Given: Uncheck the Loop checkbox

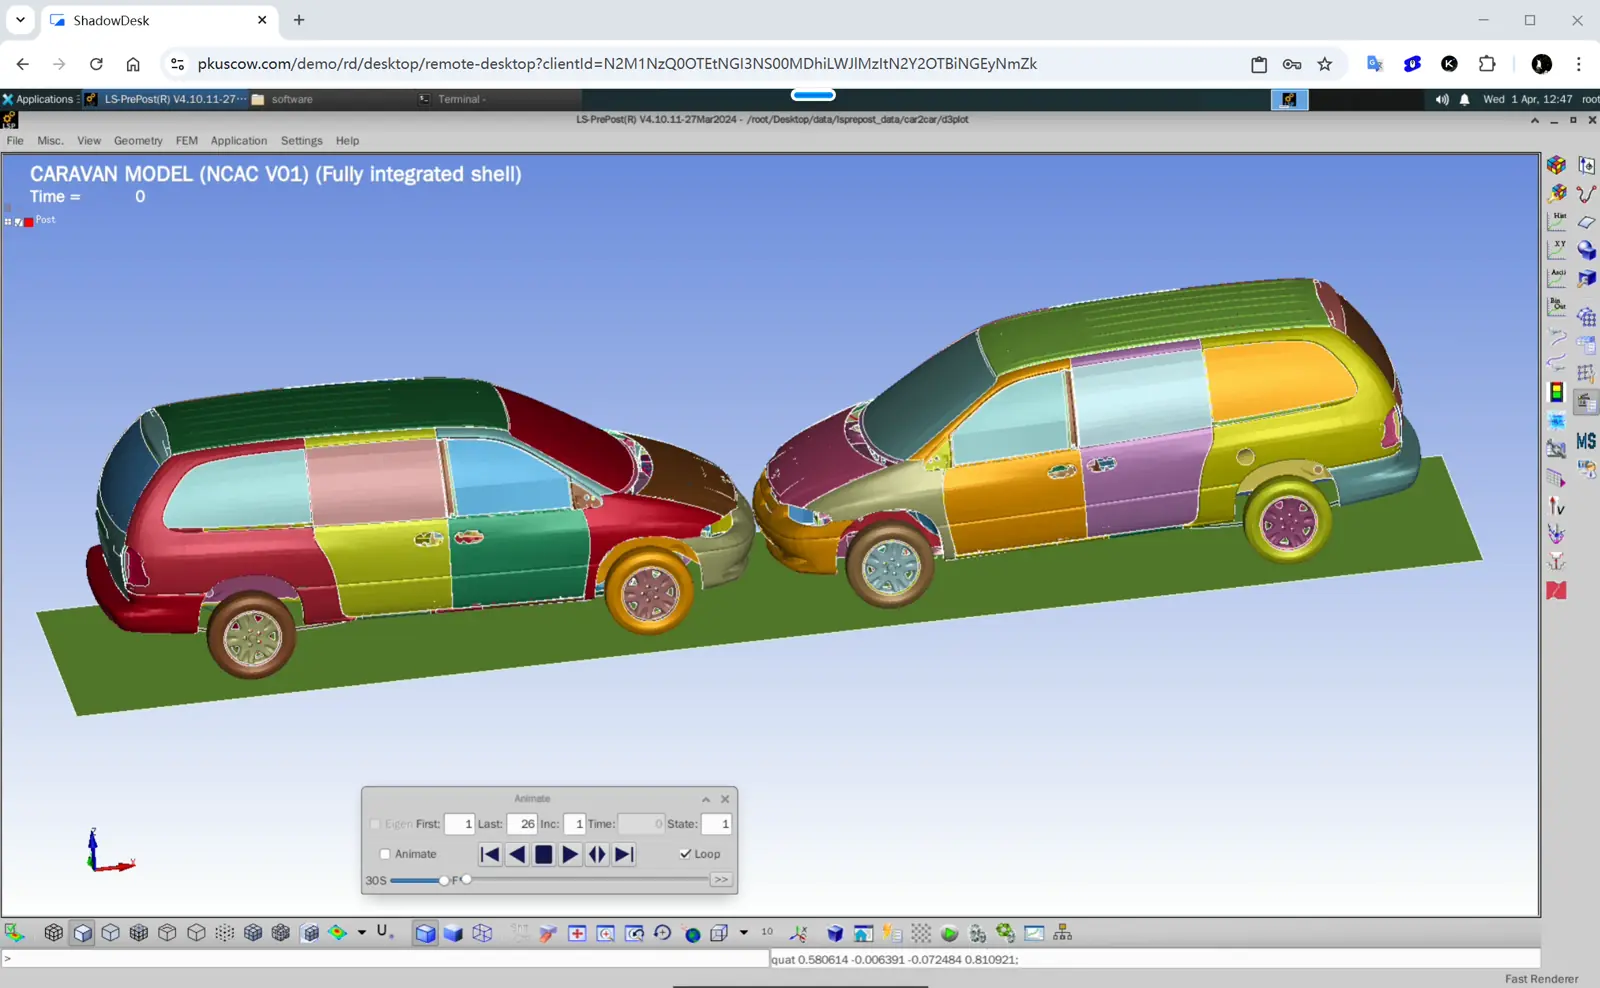Looking at the screenshot, I should (x=685, y=854).
